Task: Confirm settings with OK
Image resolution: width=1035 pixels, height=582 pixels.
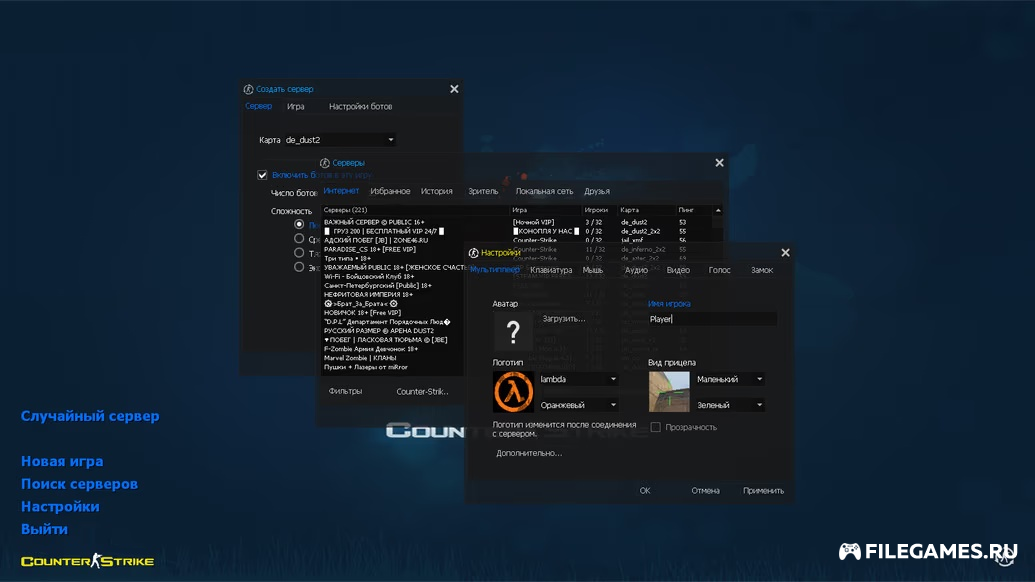Action: click(645, 491)
